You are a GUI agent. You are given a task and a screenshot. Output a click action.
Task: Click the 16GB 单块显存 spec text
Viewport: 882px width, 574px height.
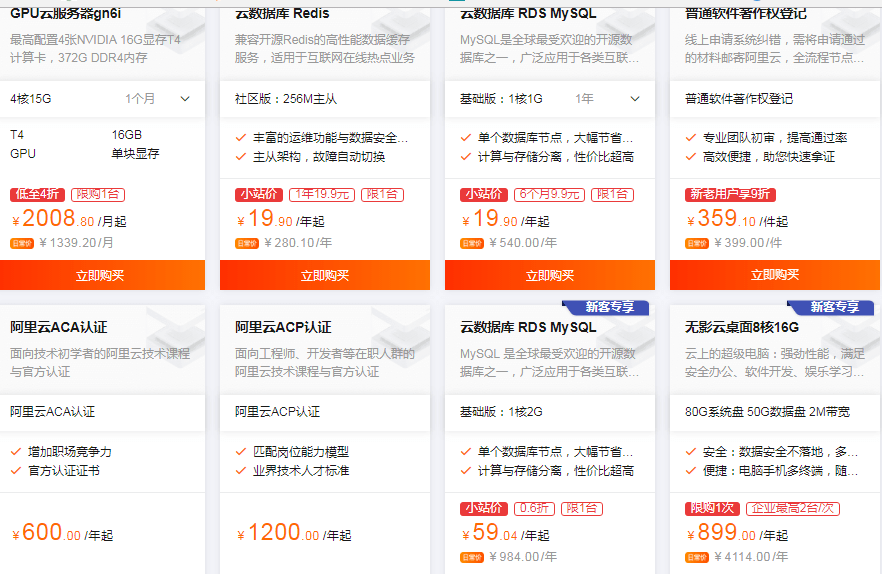pos(135,144)
